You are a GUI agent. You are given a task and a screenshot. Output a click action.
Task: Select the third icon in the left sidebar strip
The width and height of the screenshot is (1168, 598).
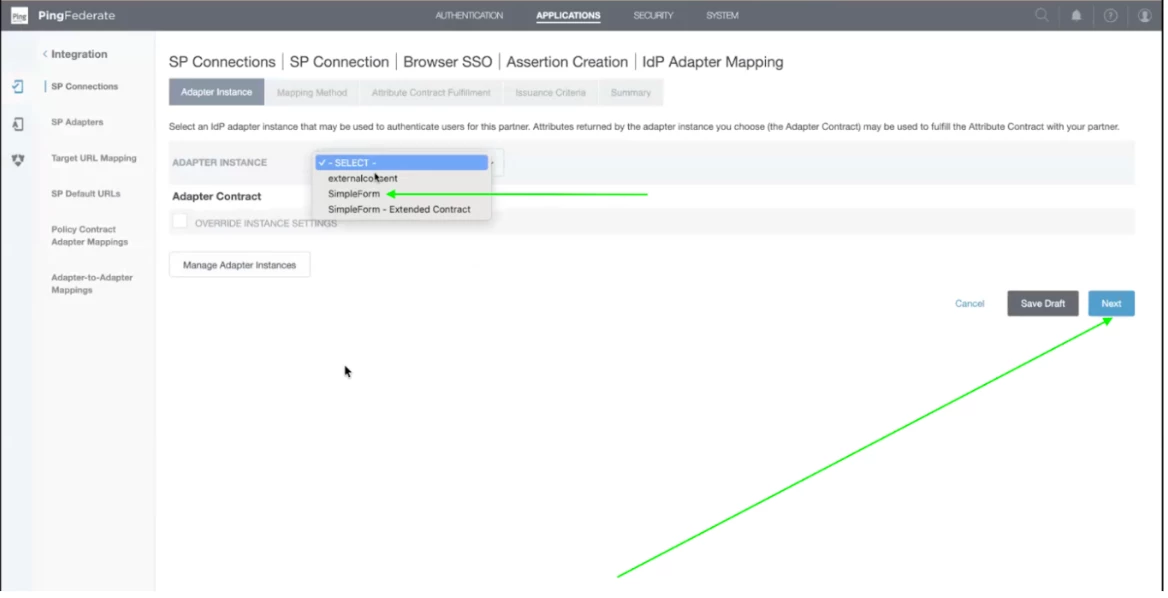18,159
